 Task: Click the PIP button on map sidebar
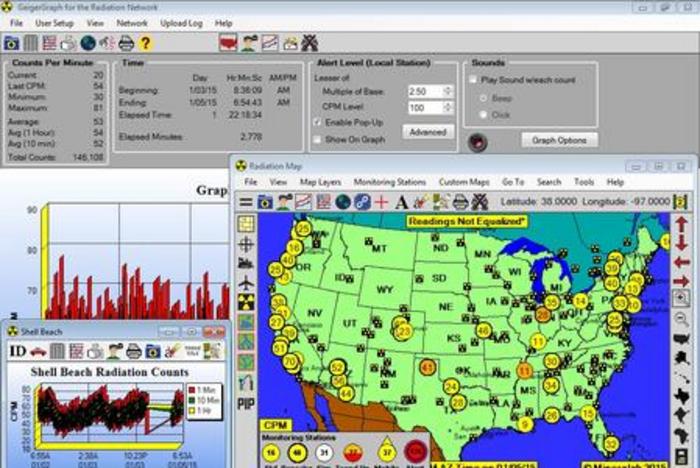tap(246, 404)
